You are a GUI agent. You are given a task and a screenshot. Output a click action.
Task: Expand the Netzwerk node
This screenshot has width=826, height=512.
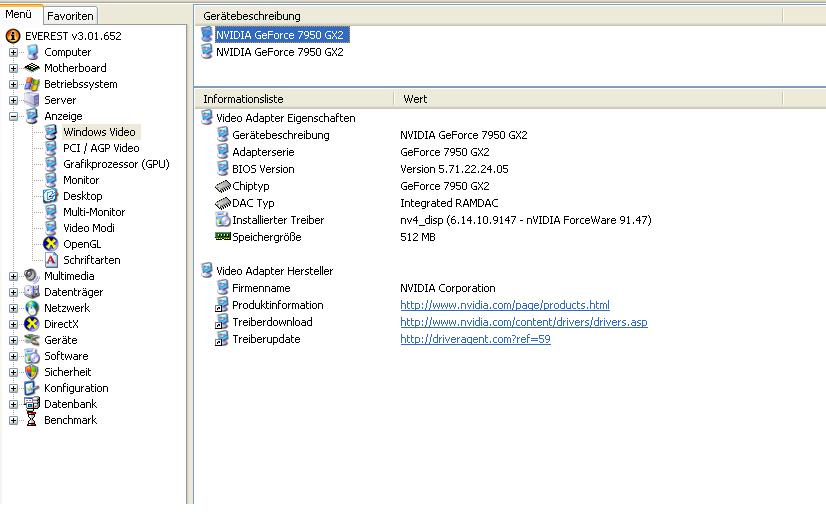click(x=13, y=308)
